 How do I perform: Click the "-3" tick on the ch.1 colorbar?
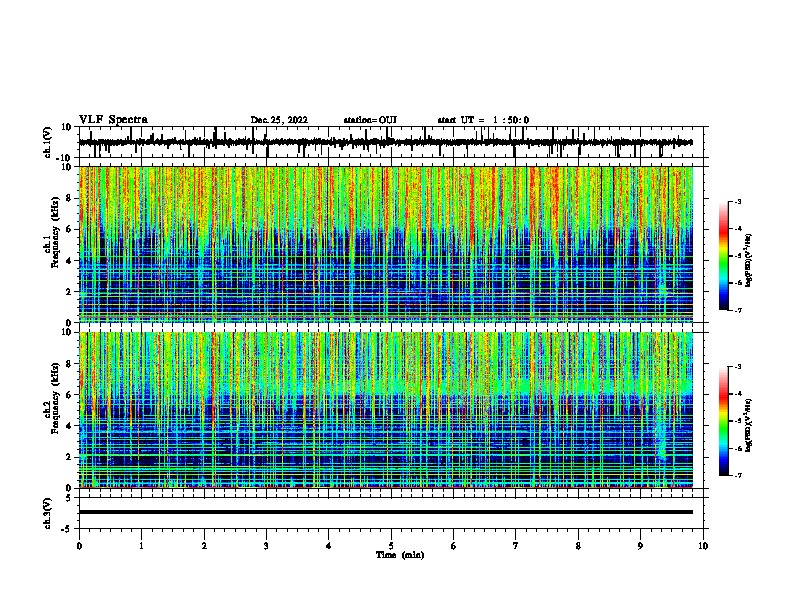click(x=737, y=201)
